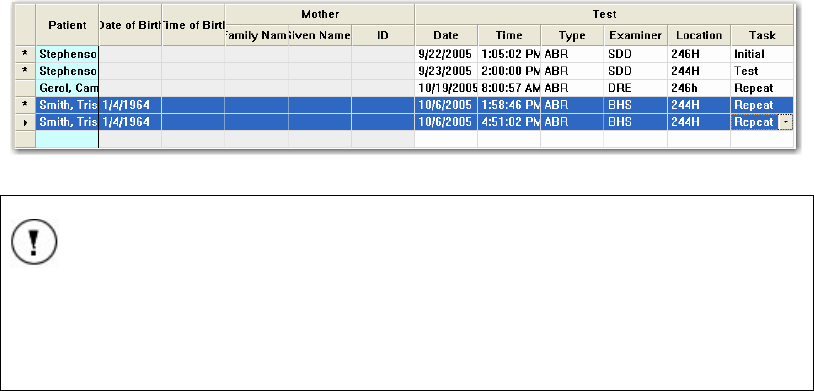Click the Examiner column header
Image resolution: width=814 pixels, height=391 pixels.
tap(635, 35)
